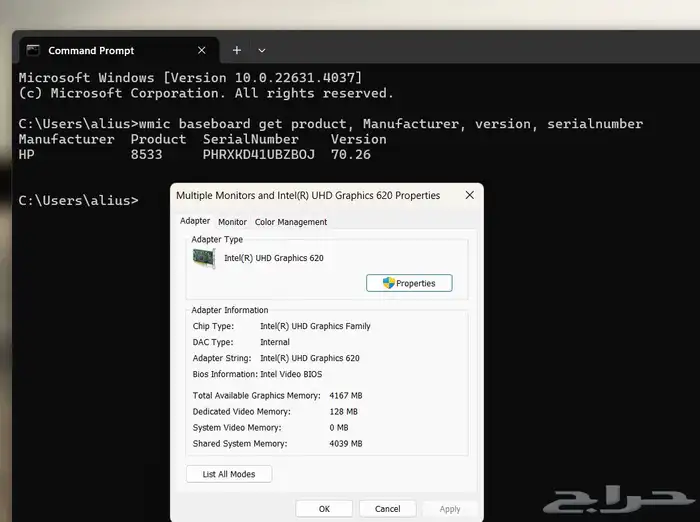
Task: Select the Command Prompt tab title
Action: point(91,51)
